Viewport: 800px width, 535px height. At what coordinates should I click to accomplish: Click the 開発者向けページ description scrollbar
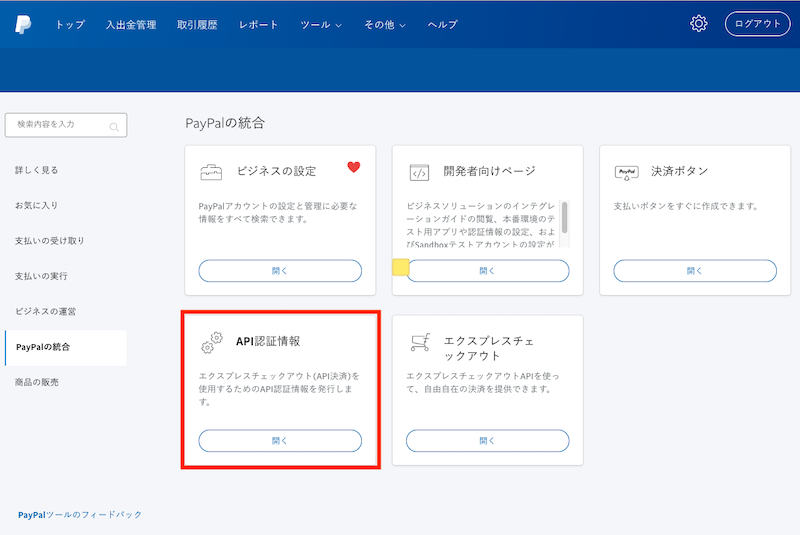564,217
